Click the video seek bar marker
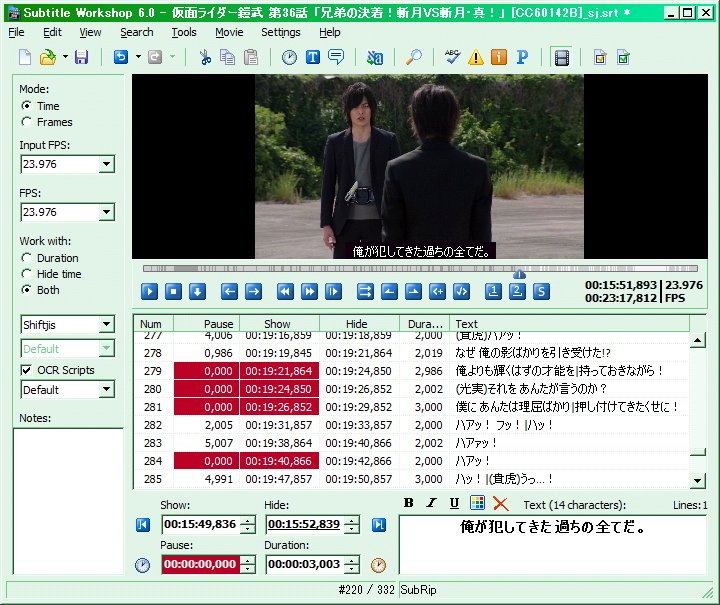Image resolution: width=720 pixels, height=605 pixels. click(519, 274)
